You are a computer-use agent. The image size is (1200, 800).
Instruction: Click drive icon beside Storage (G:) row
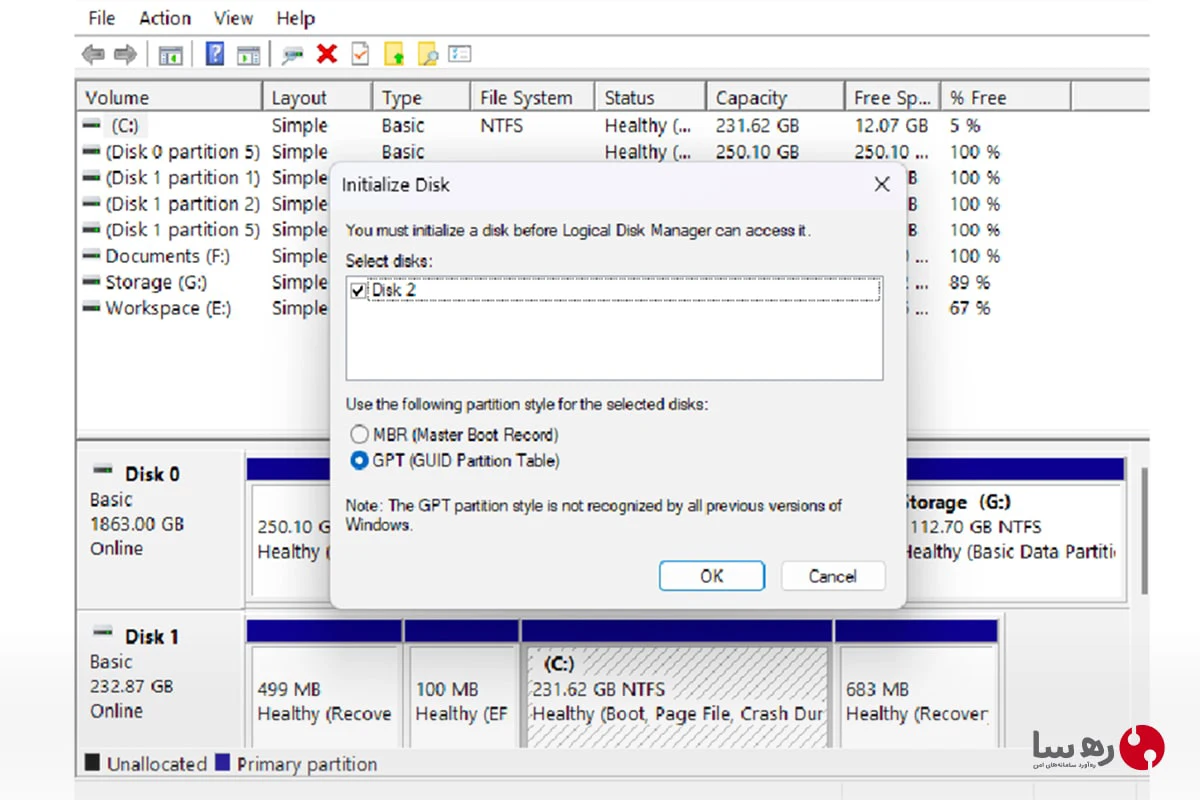pos(92,282)
